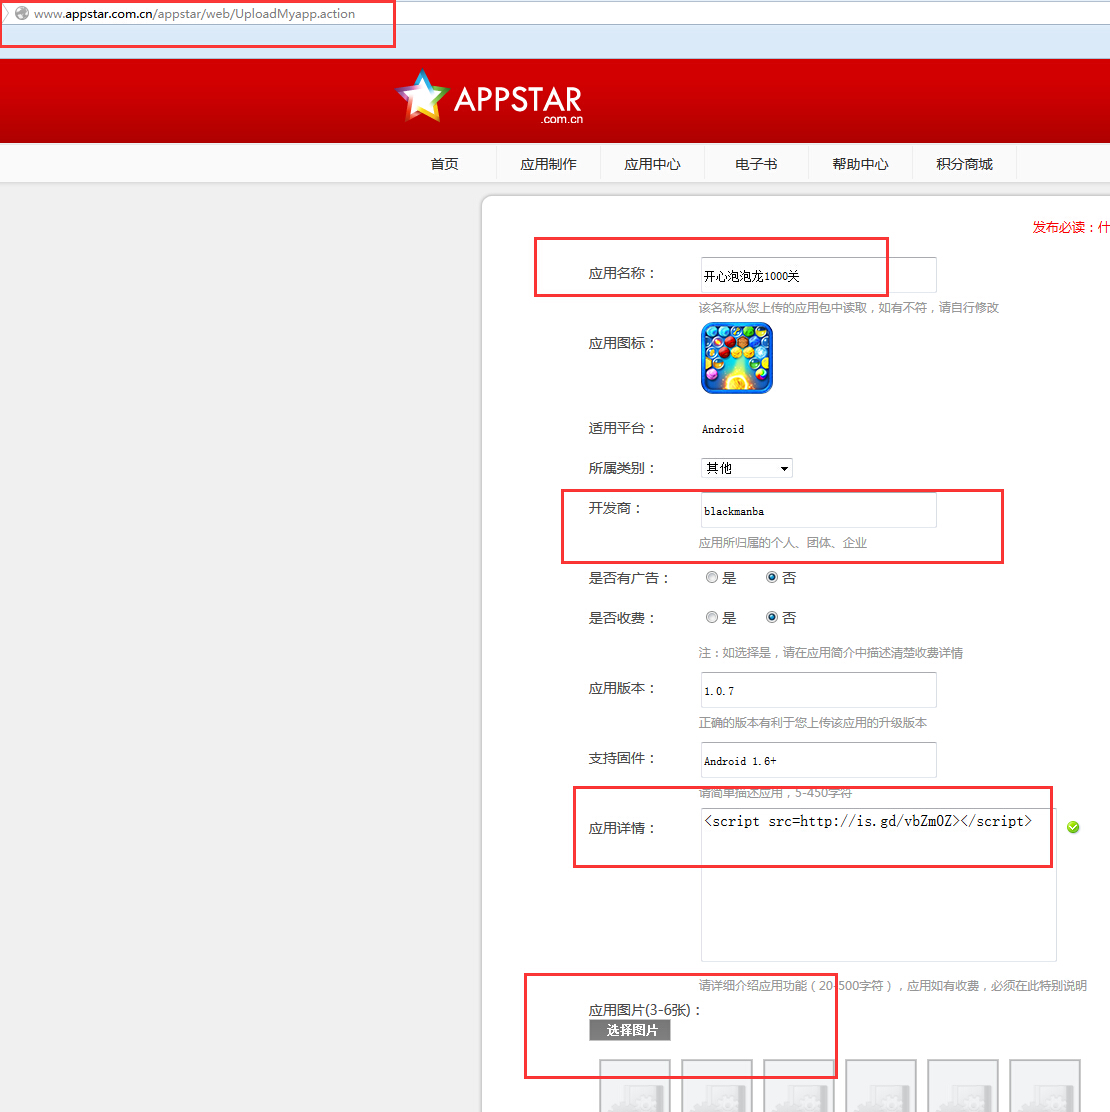Click the AppStar logo
The height and width of the screenshot is (1112, 1110).
tap(489, 98)
